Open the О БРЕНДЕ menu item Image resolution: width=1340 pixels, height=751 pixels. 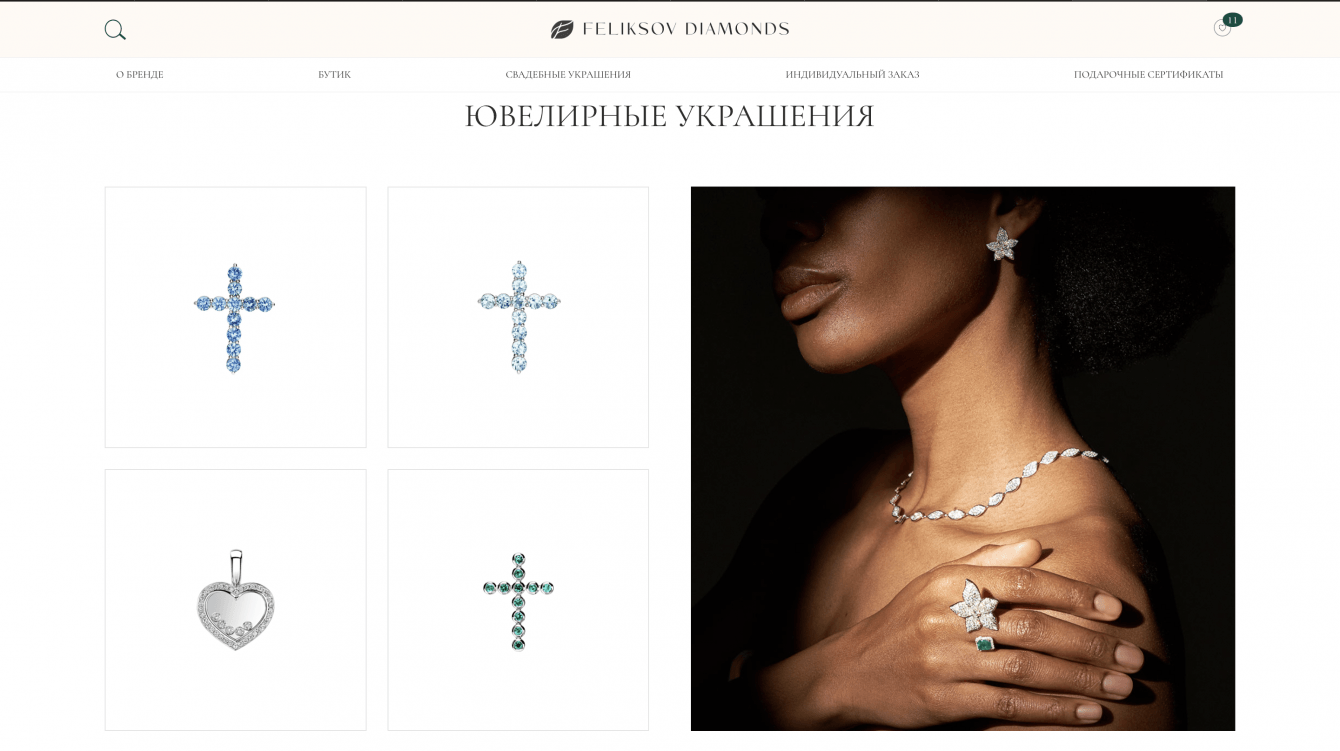click(x=140, y=75)
